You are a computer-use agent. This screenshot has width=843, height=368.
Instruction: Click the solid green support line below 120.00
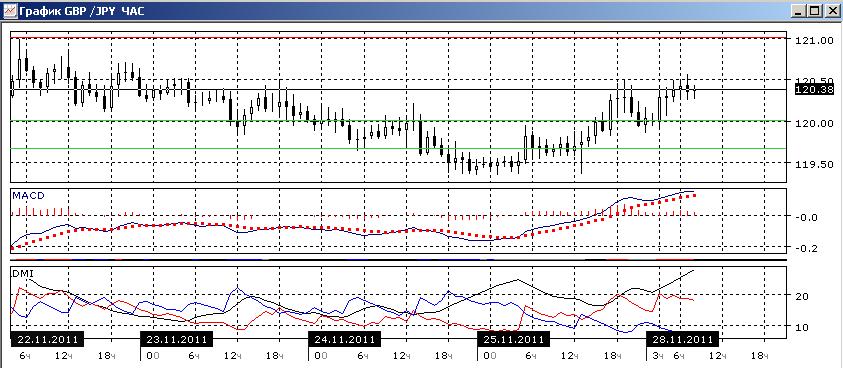click(x=398, y=148)
